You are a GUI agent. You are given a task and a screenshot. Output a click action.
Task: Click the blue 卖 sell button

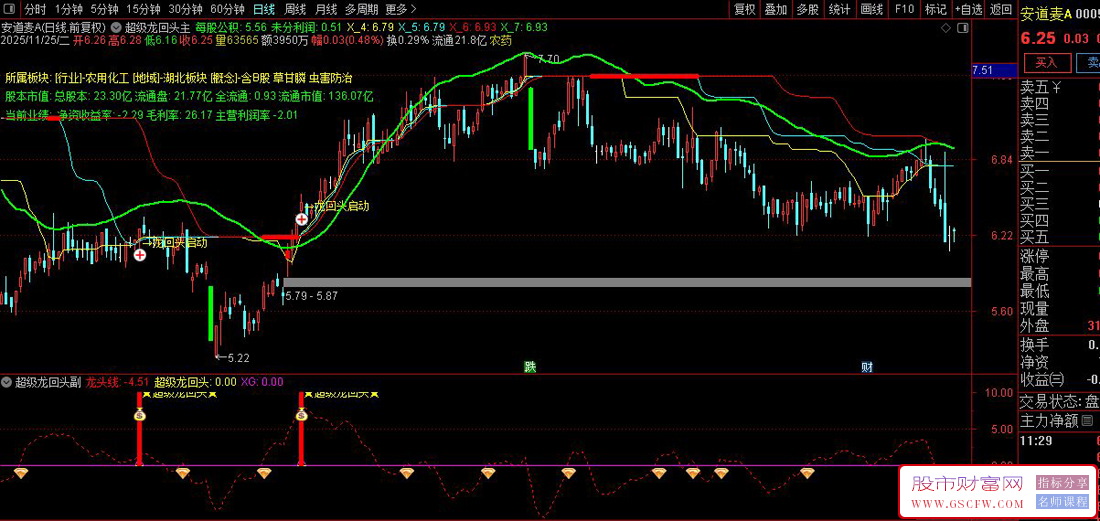pyautogui.click(x=1089, y=62)
